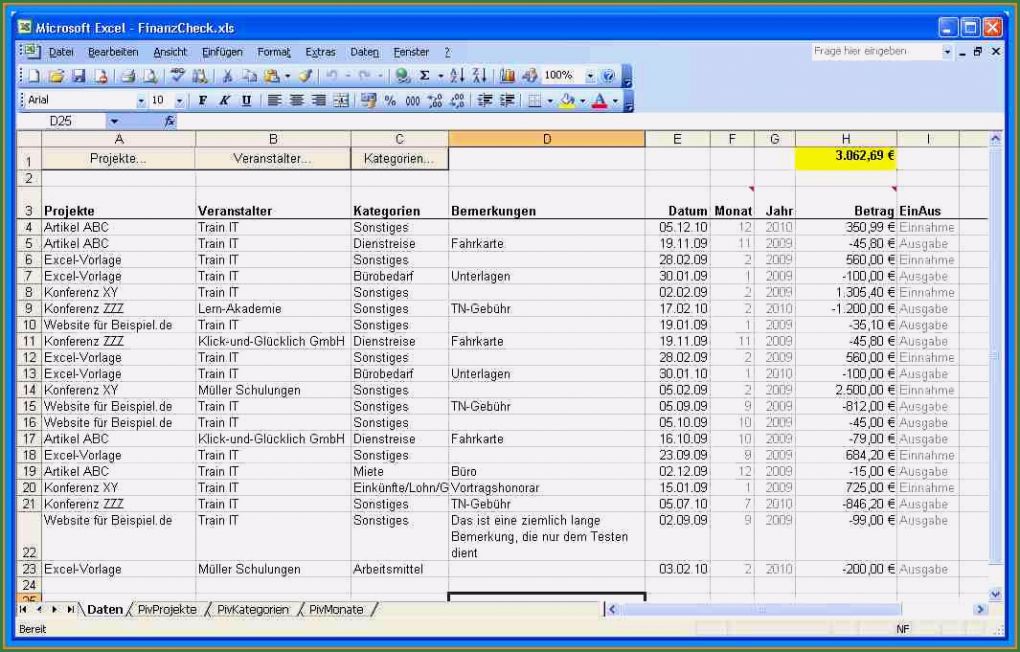1020x652 pixels.
Task: Open the Save icon to save FinanzCheck.xls
Action: point(78,75)
